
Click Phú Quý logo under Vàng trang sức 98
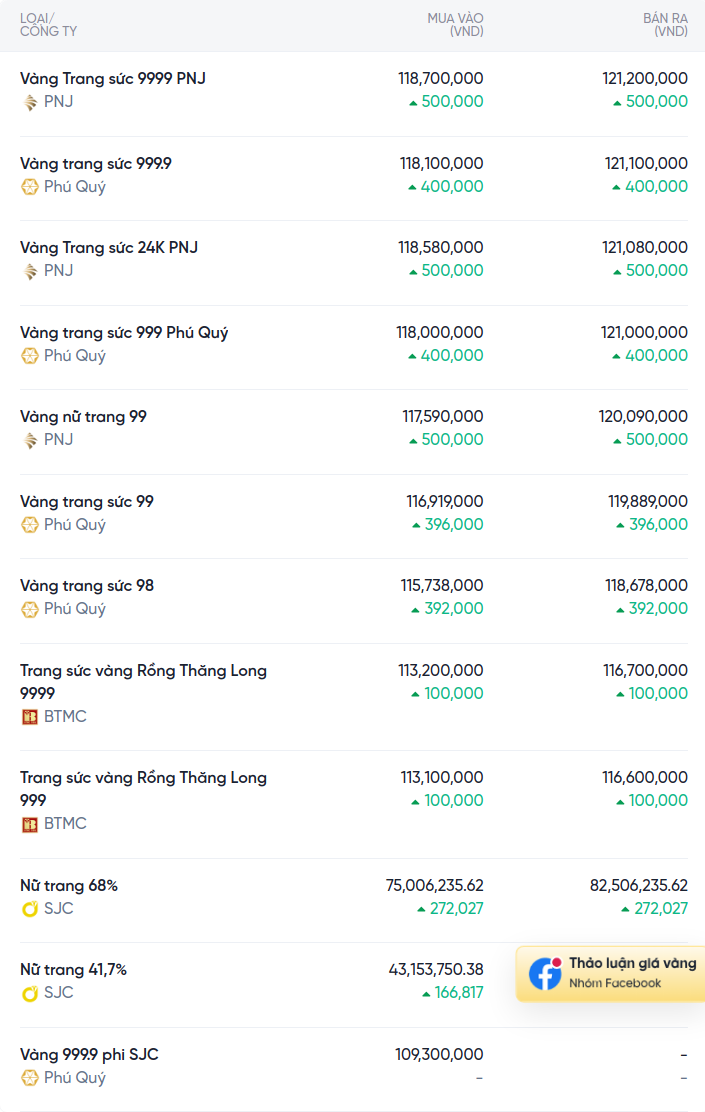pos(30,609)
